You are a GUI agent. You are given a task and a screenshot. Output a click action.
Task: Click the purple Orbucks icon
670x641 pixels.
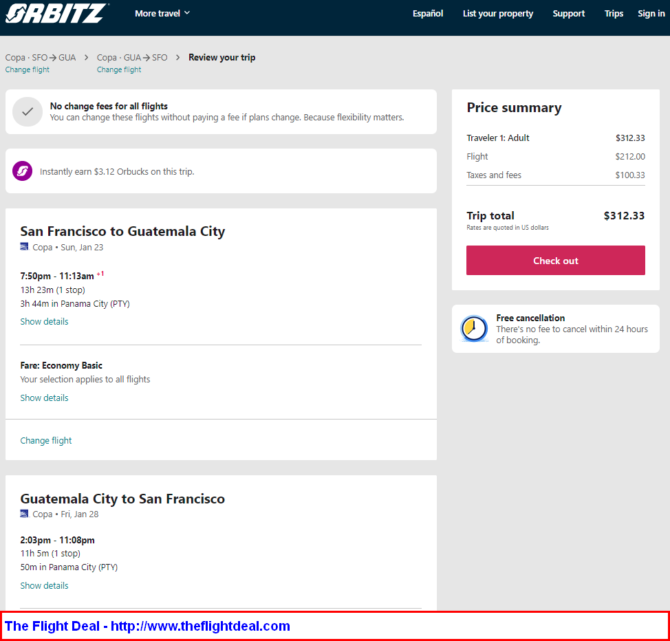coord(22,171)
